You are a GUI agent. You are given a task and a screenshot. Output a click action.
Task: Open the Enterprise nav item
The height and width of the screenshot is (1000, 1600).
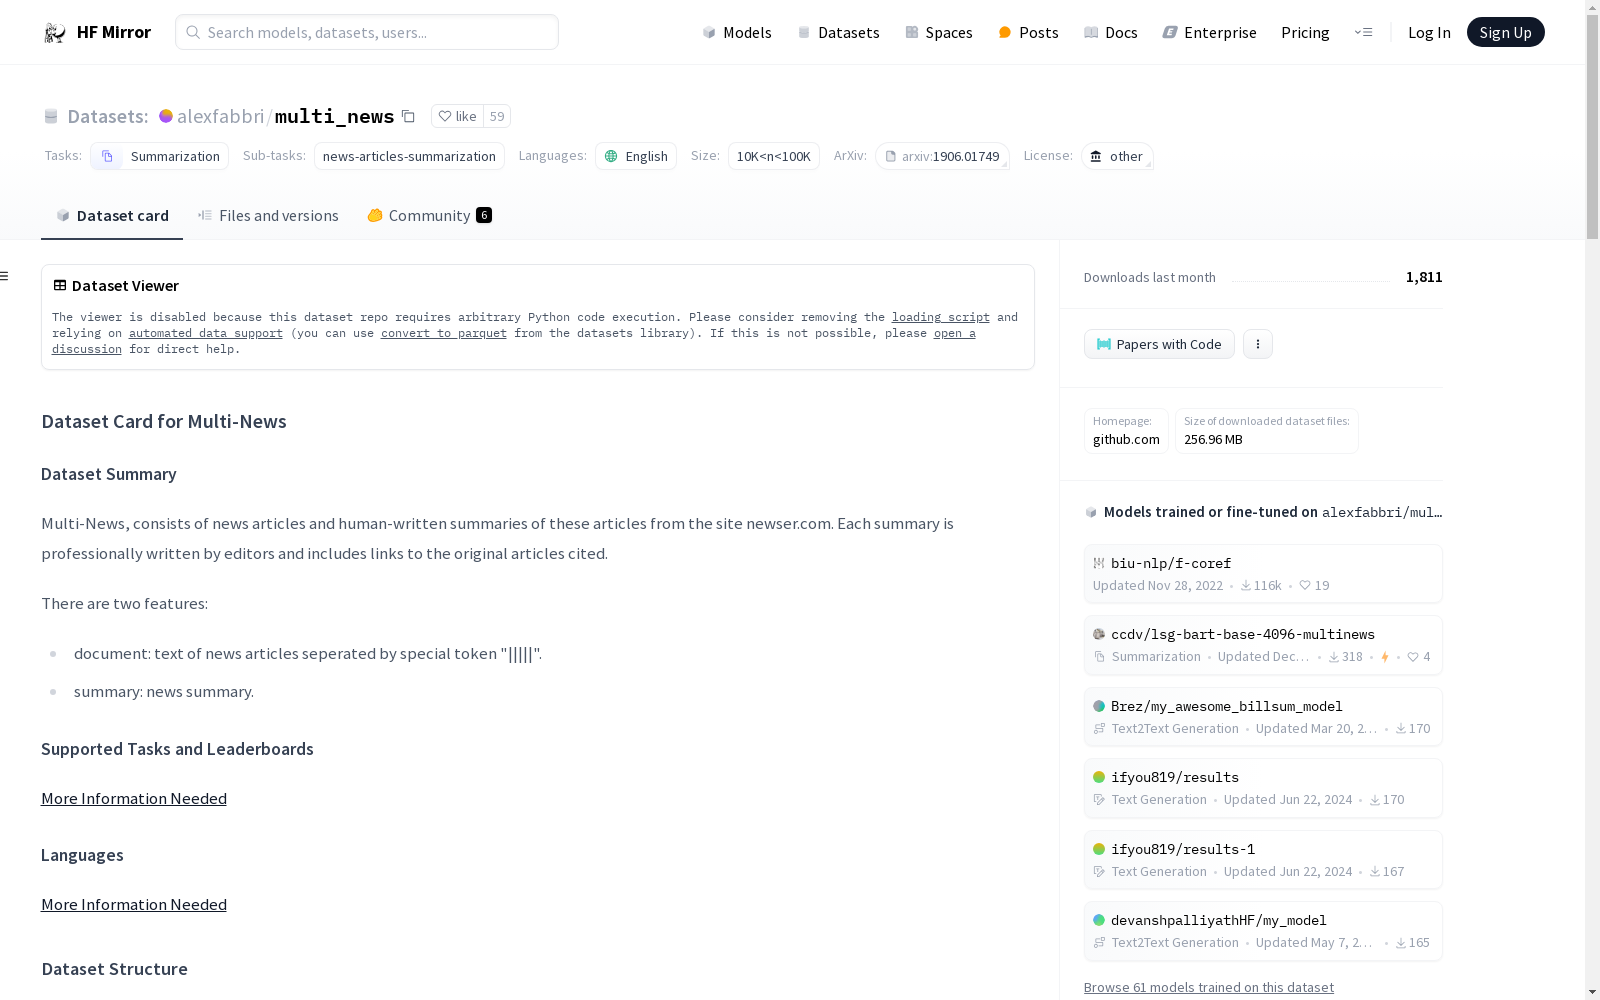click(x=1209, y=33)
